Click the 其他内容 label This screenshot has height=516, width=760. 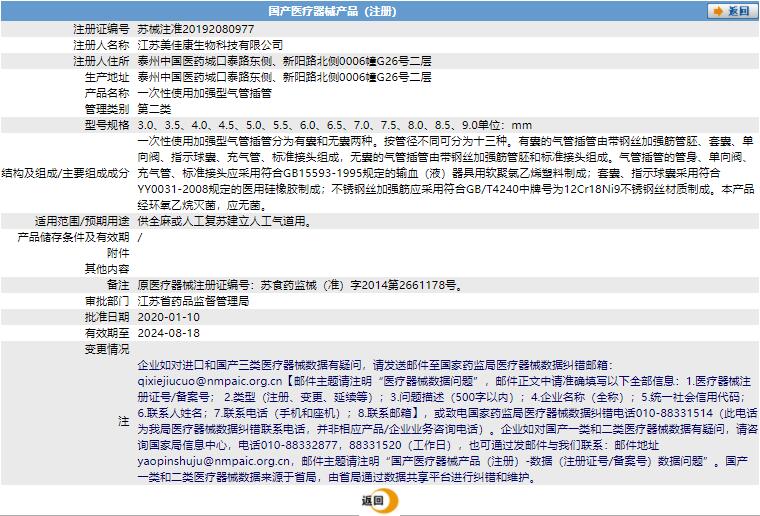tap(107, 269)
